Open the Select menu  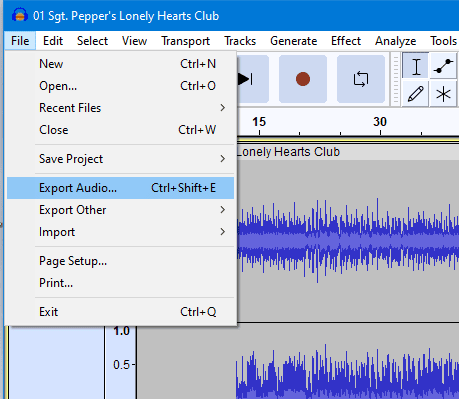click(92, 41)
